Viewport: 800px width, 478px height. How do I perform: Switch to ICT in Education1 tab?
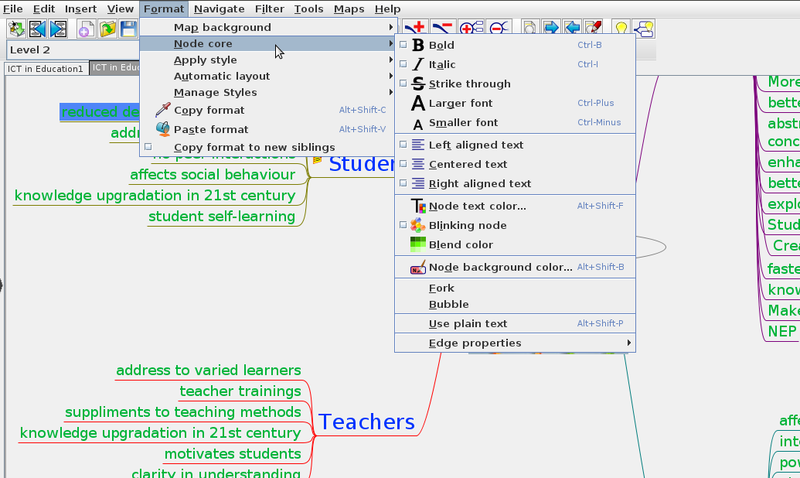[x=45, y=68]
